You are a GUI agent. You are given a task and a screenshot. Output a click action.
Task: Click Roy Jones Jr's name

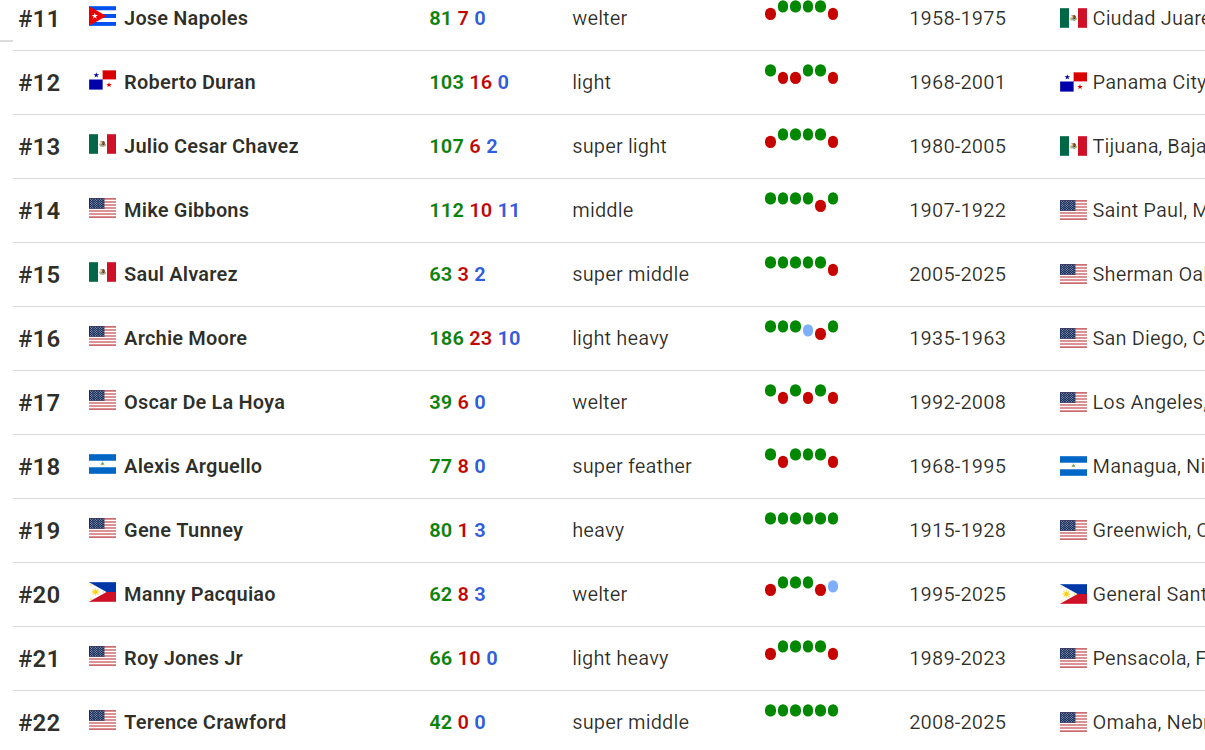183,658
